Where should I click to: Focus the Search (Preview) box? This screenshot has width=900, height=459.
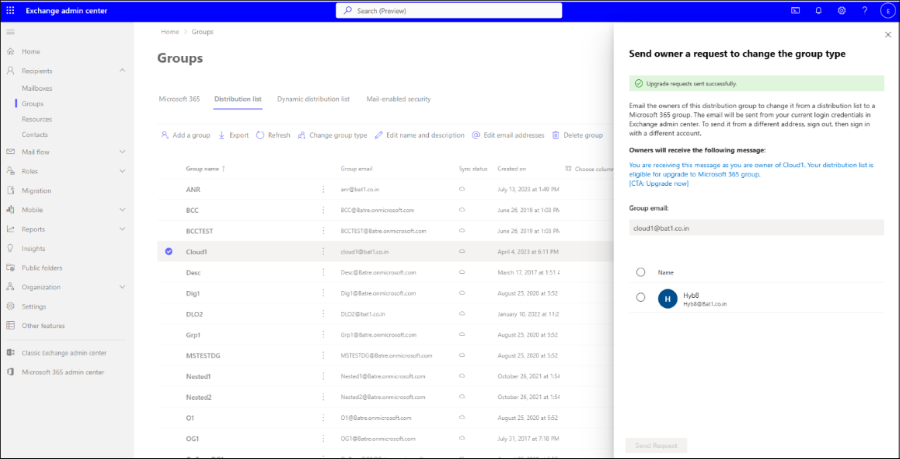coord(449,10)
